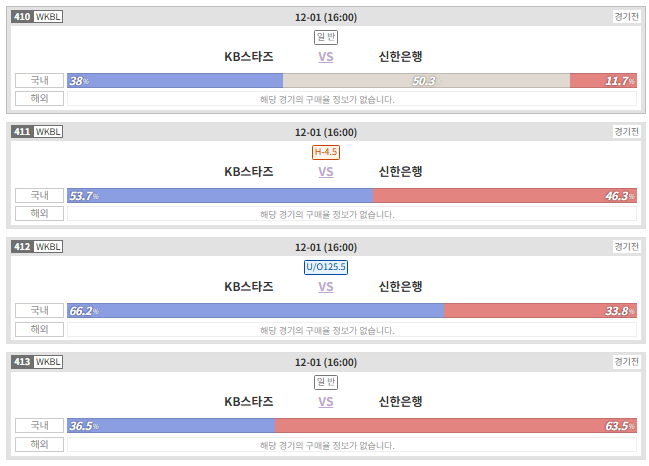Select the H-4.5 handicap badge

[x=326, y=152]
